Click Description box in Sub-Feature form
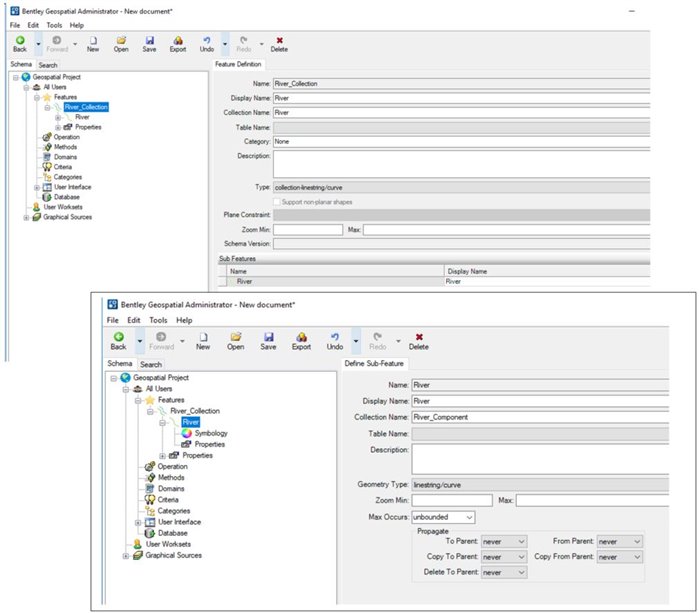 [x=540, y=459]
